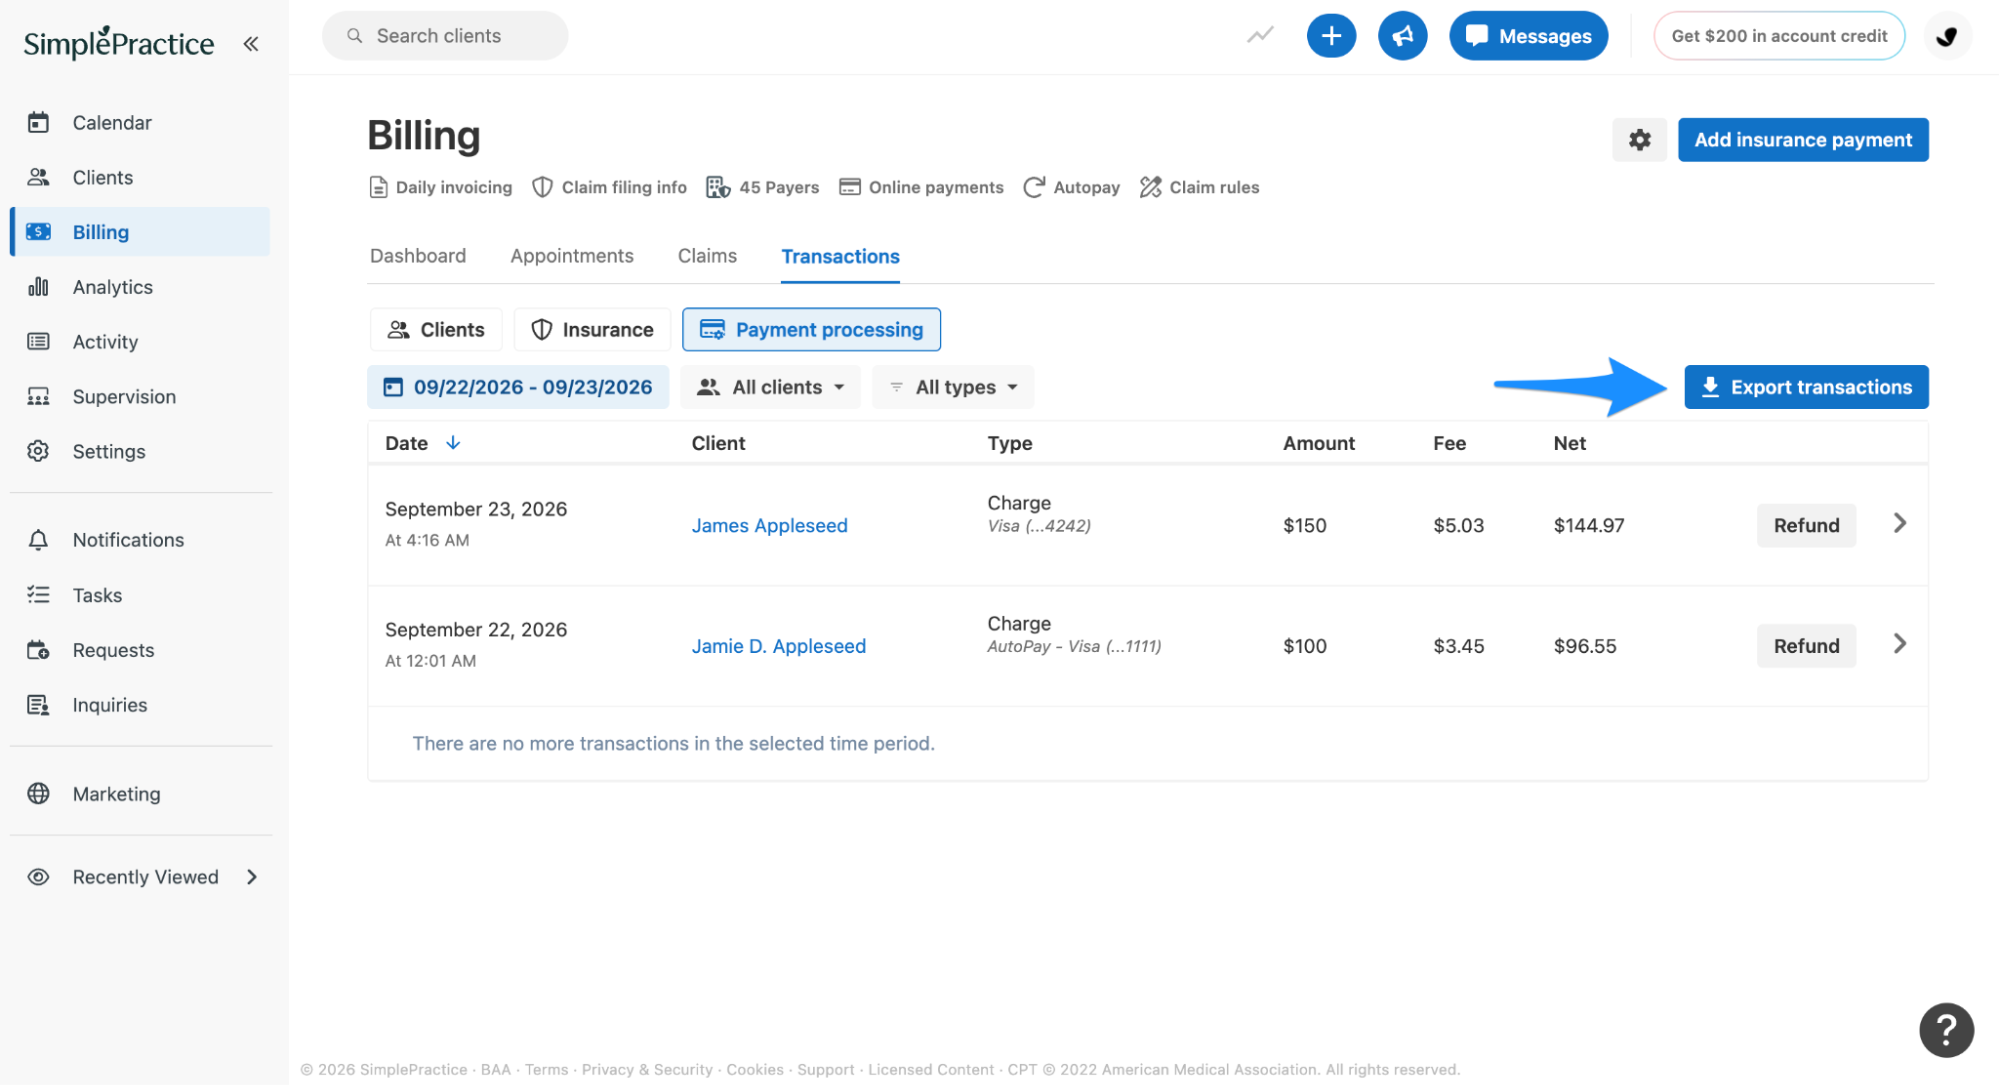Open Supervision in the sidebar
1999x1086 pixels.
pos(140,397)
